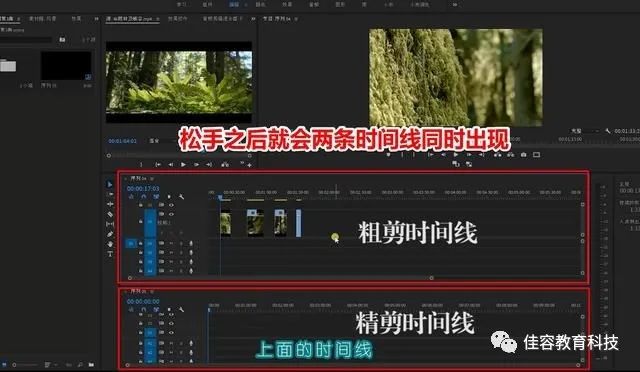
Task: Click the blue playhead marker on 00:00:17:03 ruler
Action: click(x=220, y=198)
